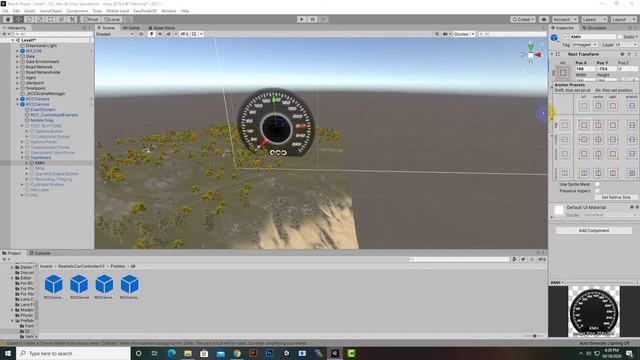Screen dimensions: 640x360
Task: Switch to the Game tab
Action: tap(131, 28)
